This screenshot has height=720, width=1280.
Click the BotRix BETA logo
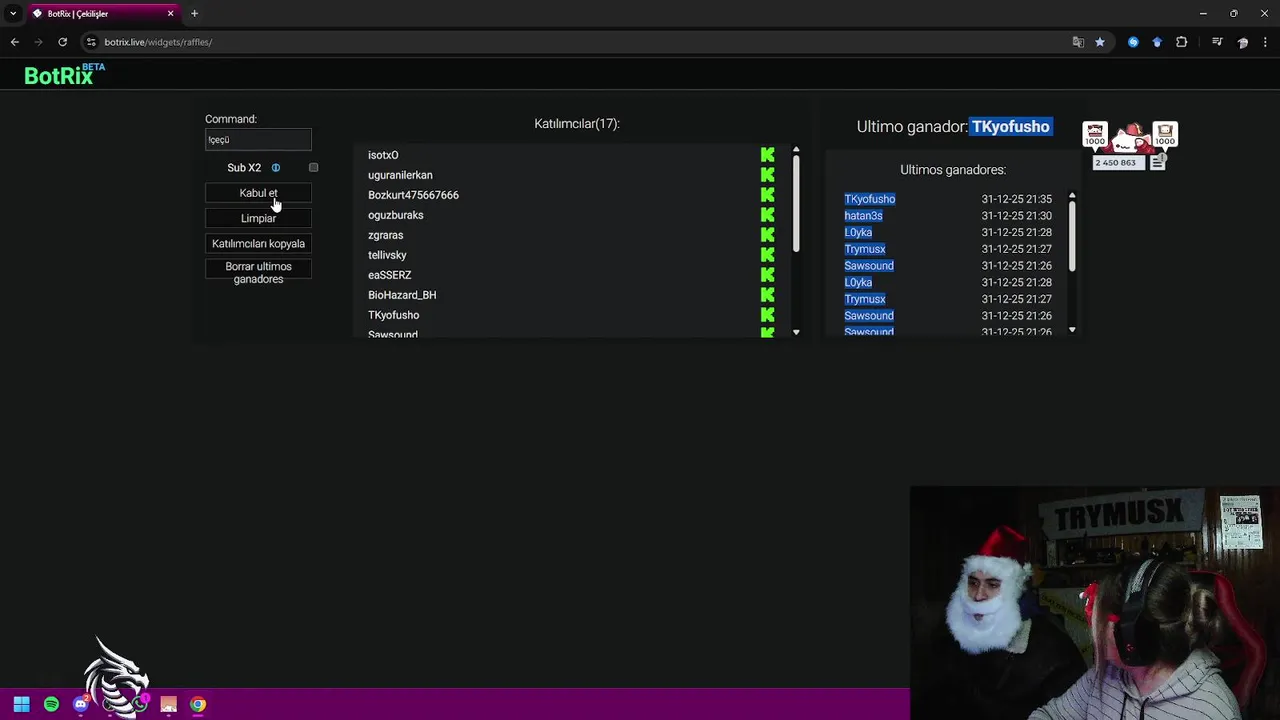coord(64,74)
